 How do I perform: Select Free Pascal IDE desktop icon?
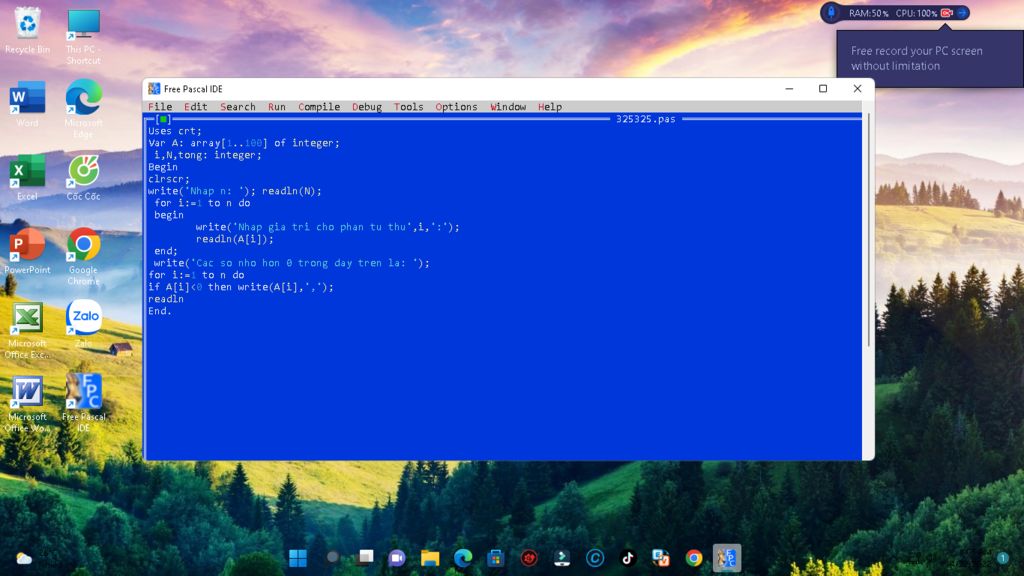[84, 403]
